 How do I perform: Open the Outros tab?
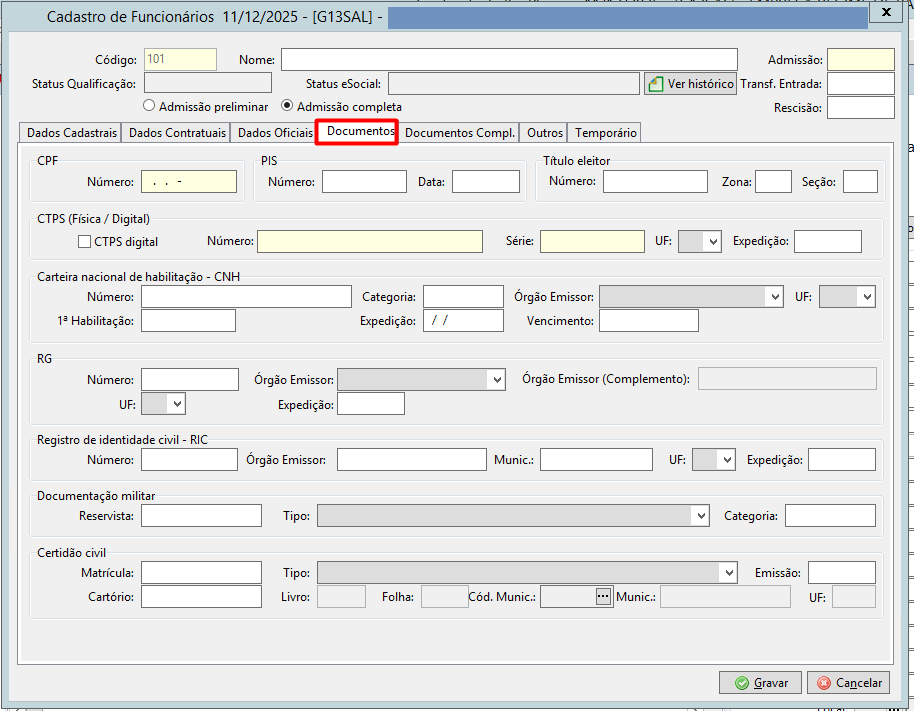[545, 133]
